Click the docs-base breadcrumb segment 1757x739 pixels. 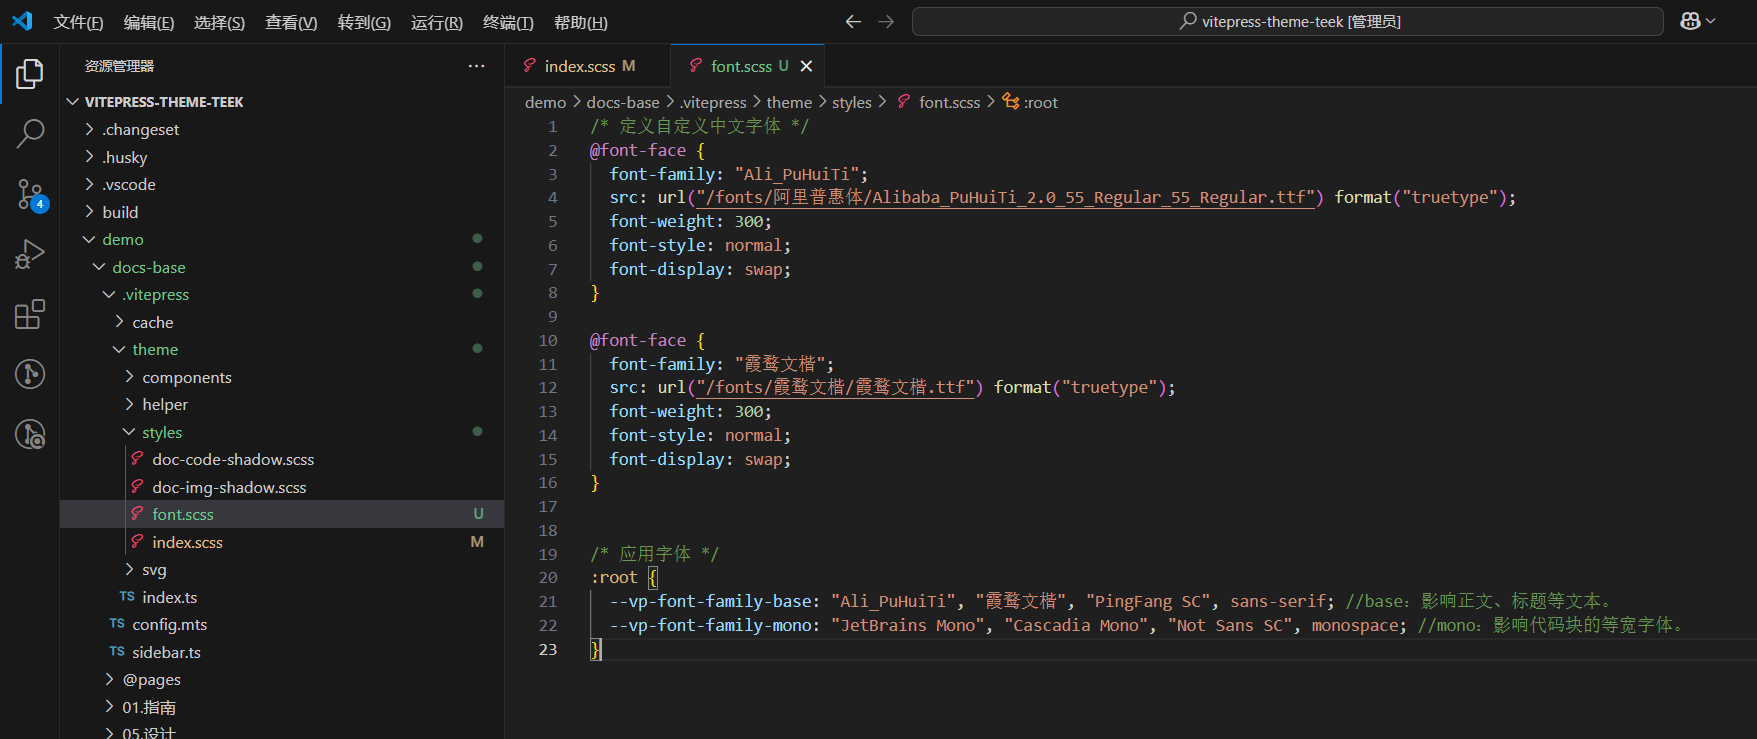click(623, 102)
